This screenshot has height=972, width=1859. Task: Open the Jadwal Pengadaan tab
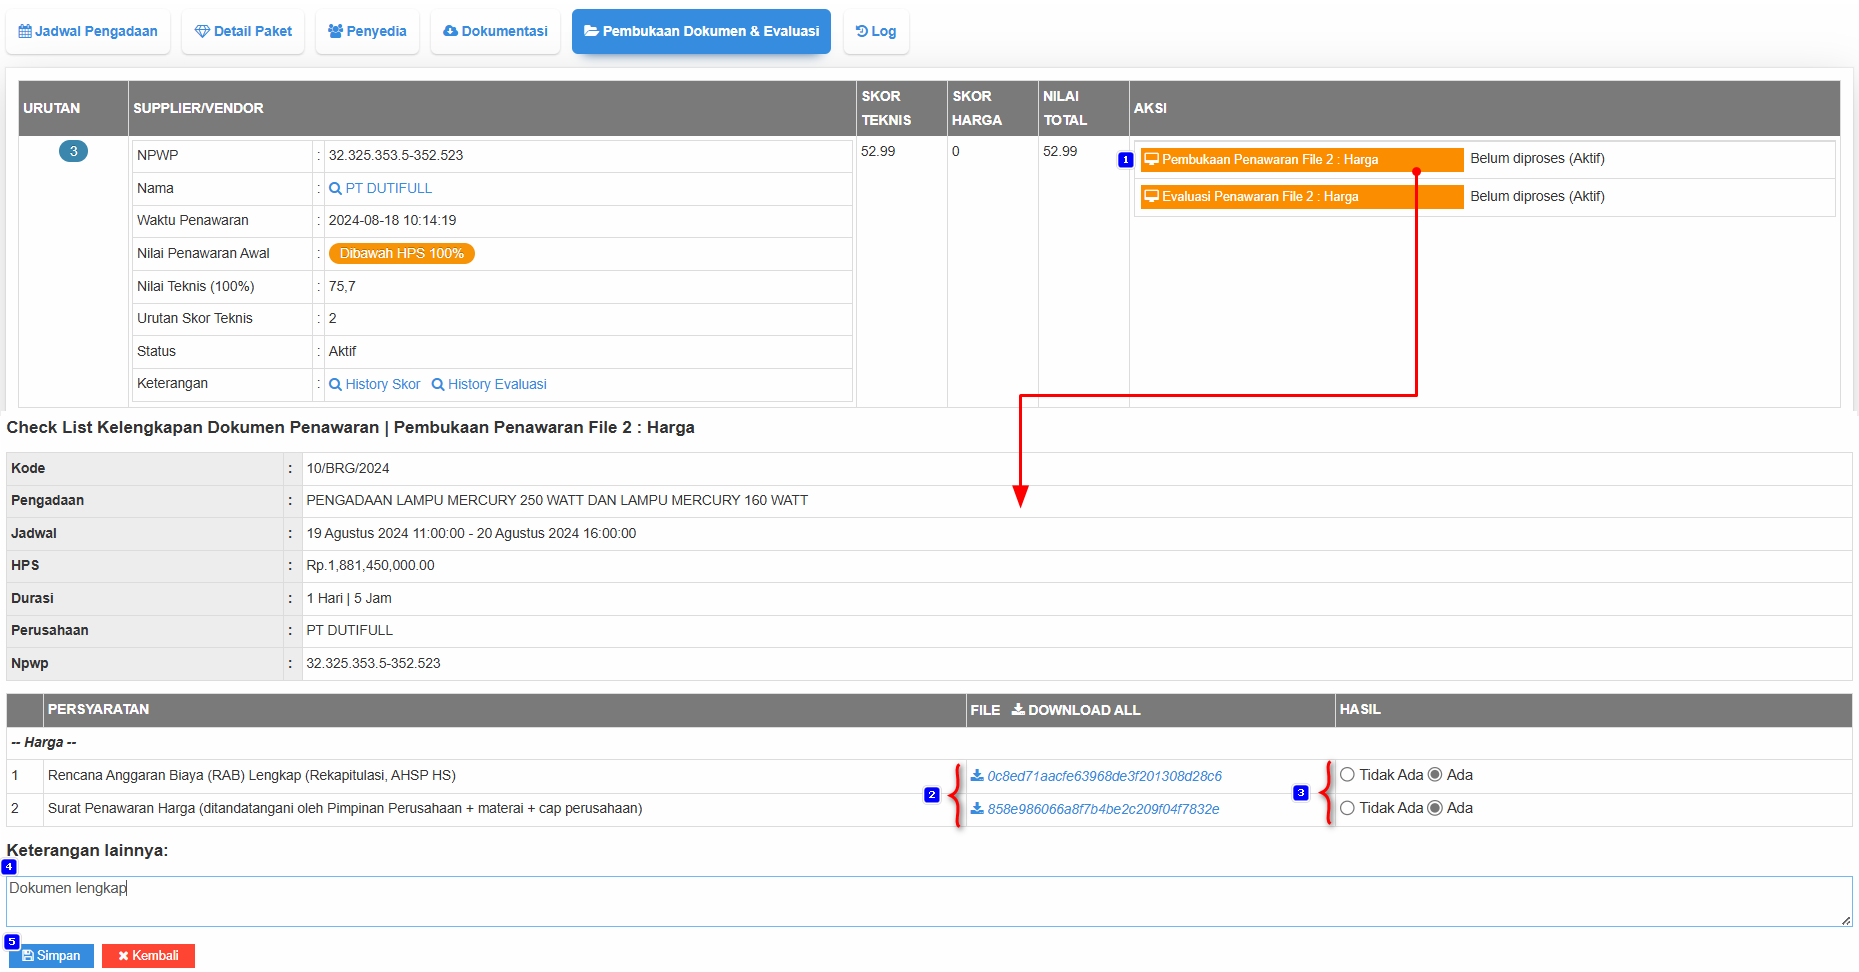pyautogui.click(x=88, y=31)
